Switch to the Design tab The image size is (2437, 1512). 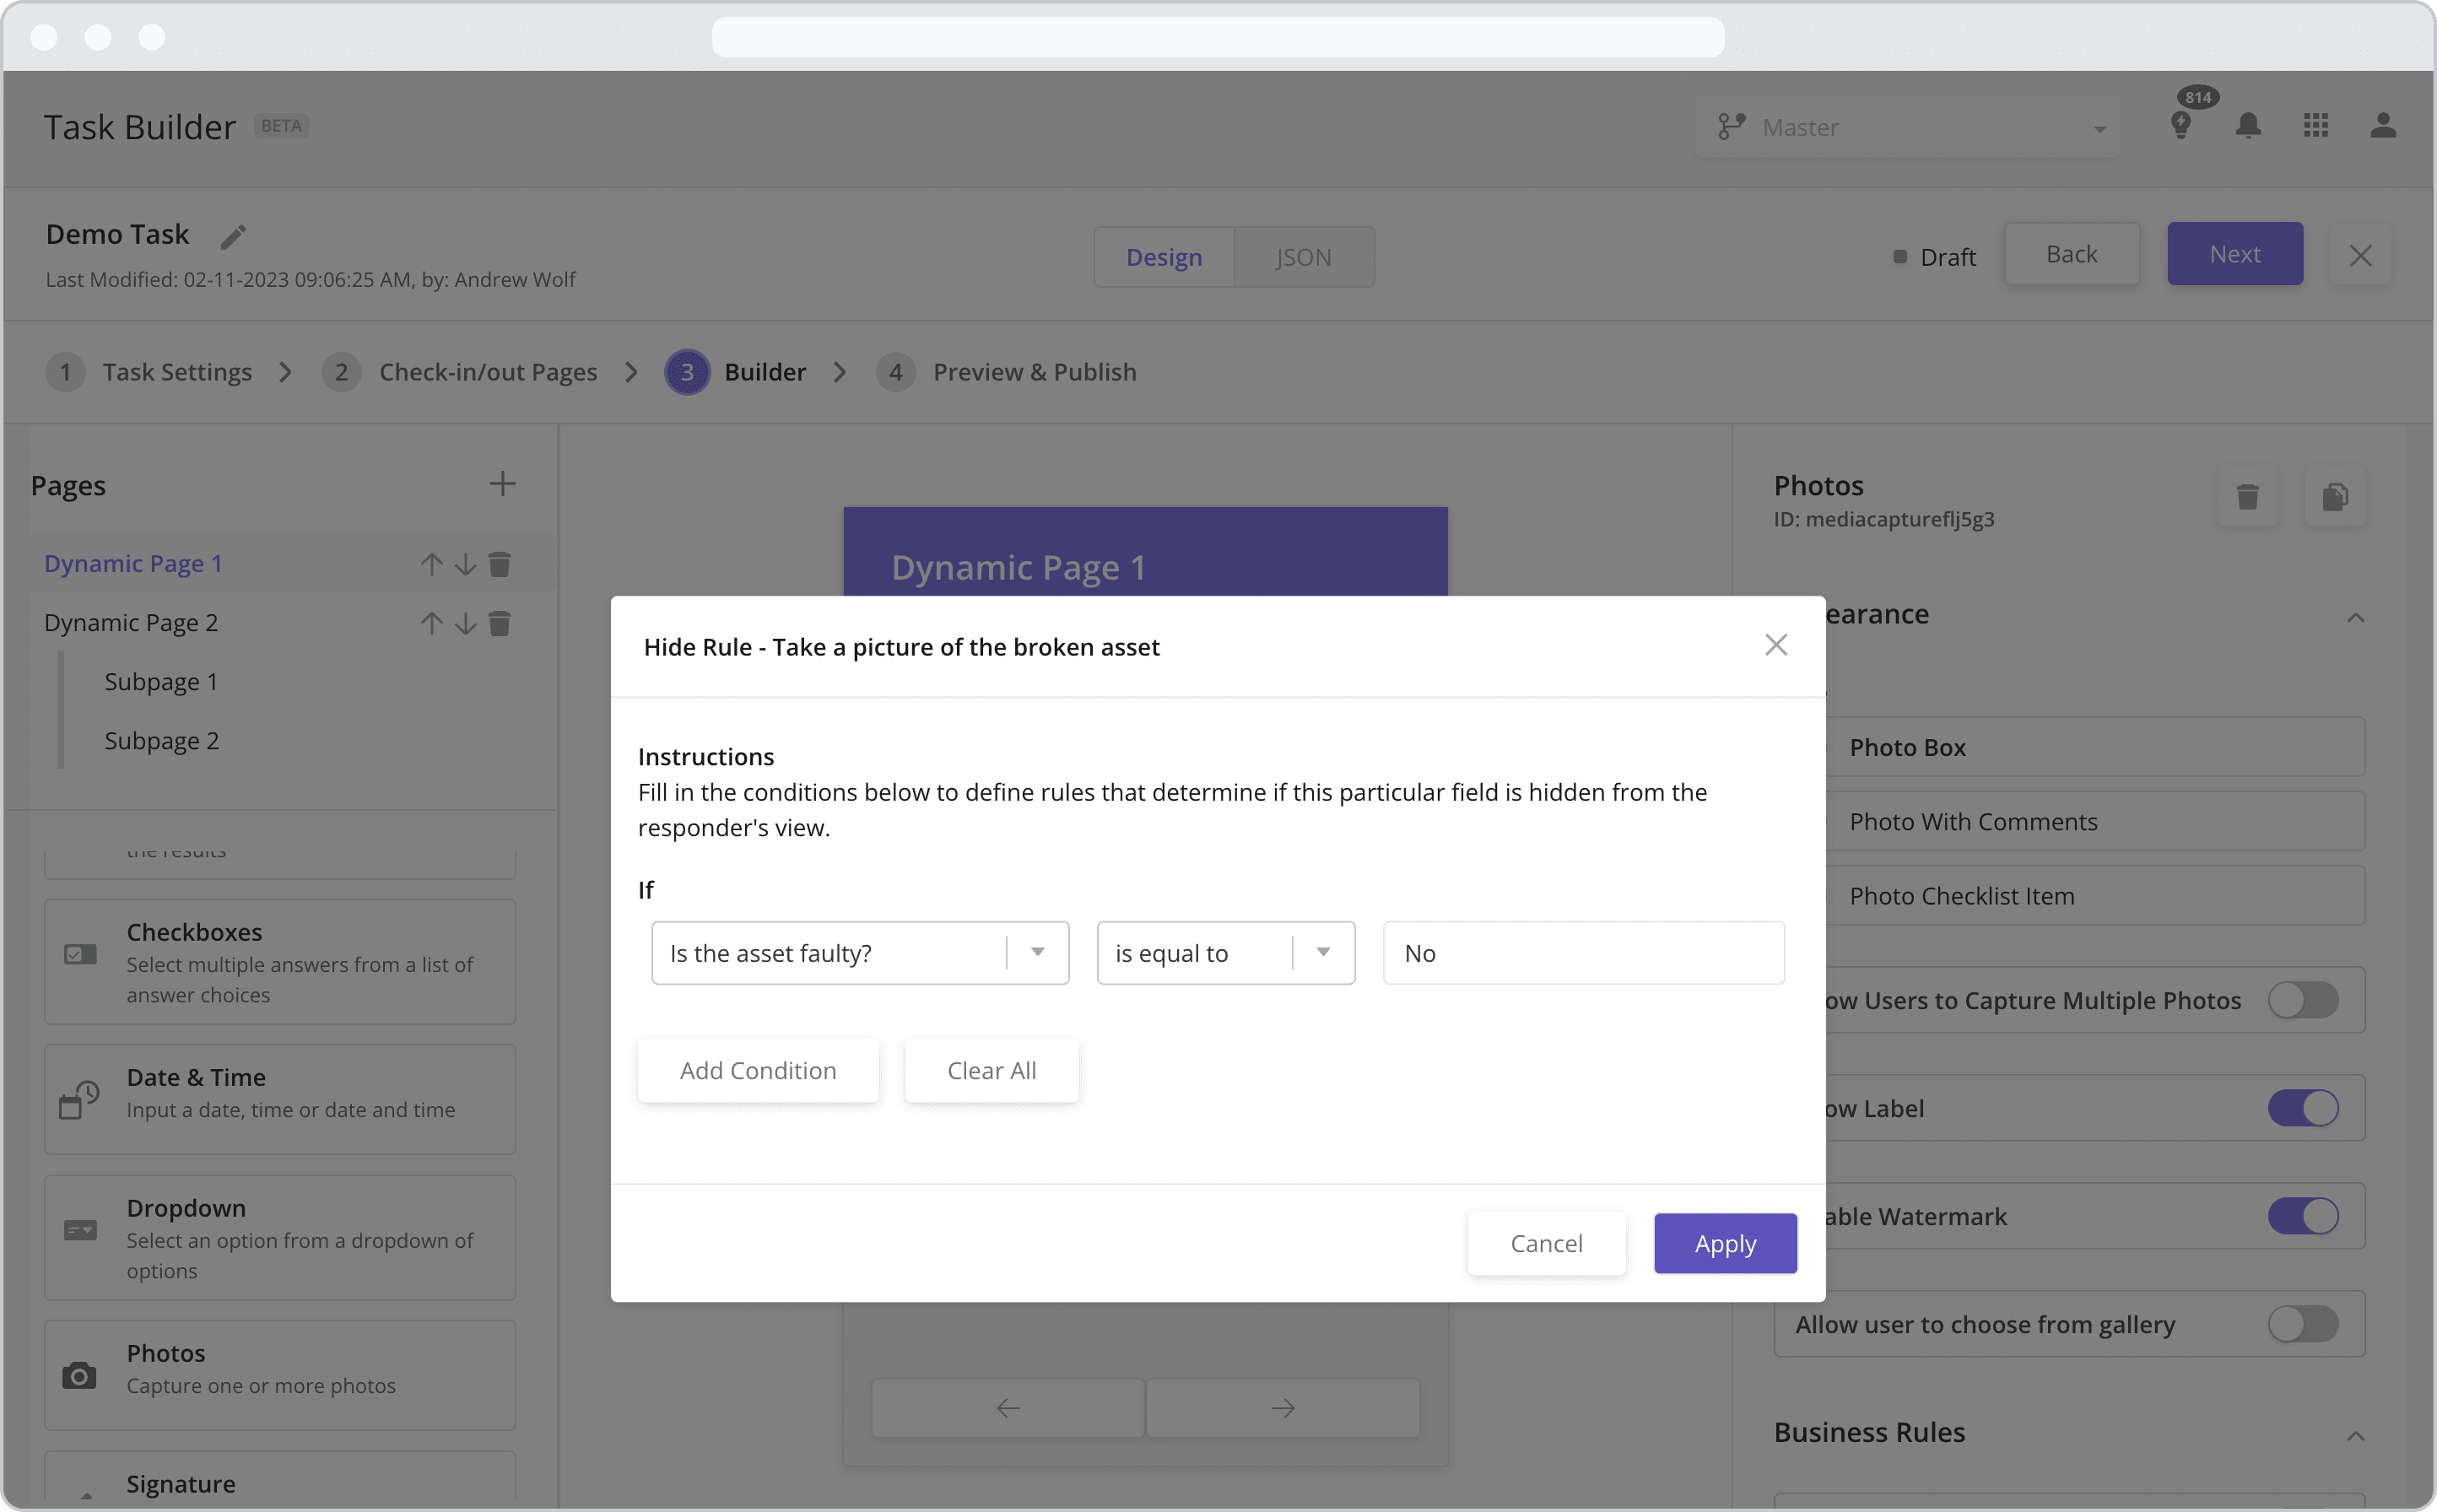tap(1164, 257)
